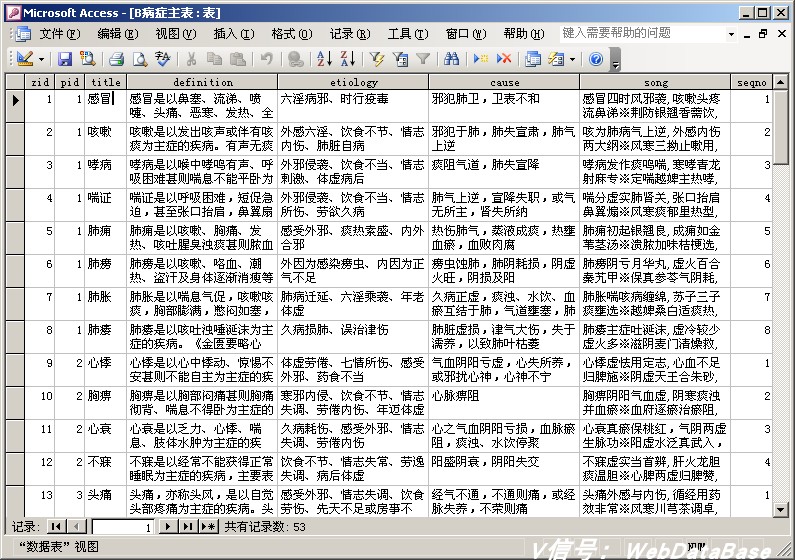
Task: Click the Filter By Selection icon
Action: [376, 59]
